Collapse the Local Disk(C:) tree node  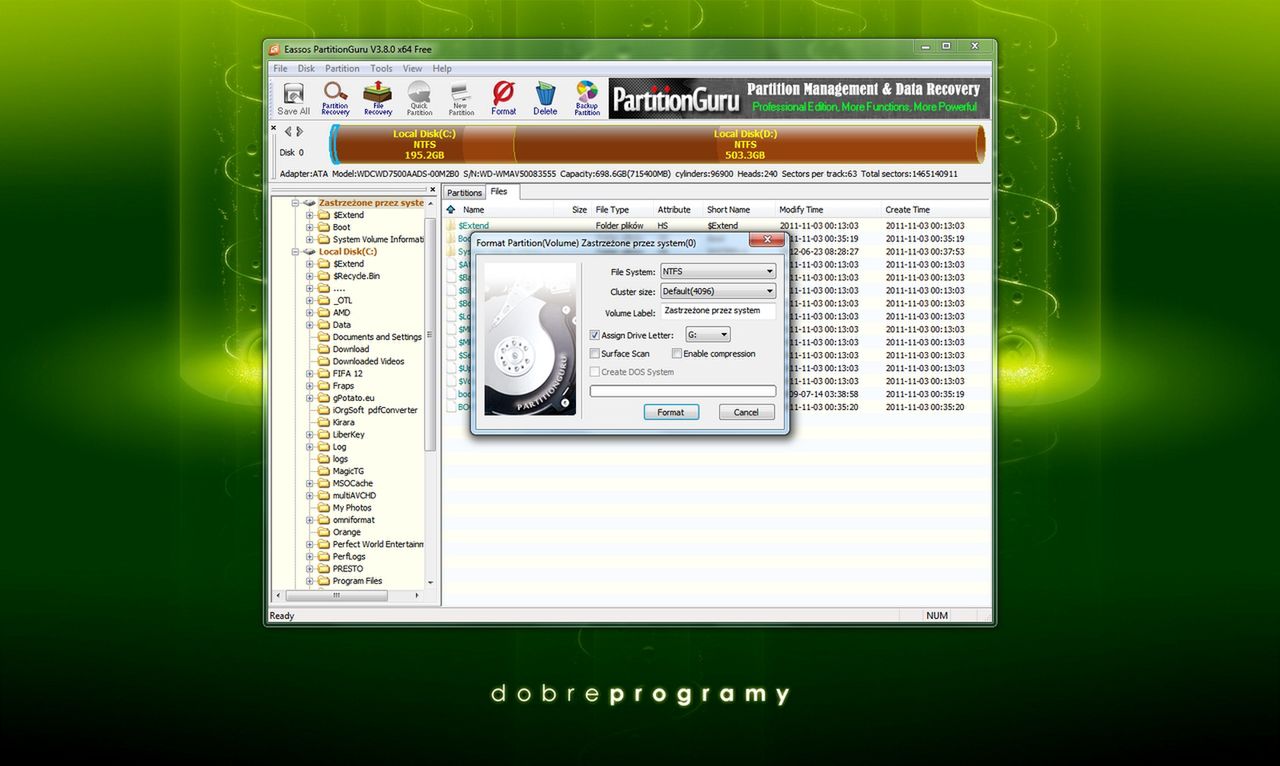point(296,252)
